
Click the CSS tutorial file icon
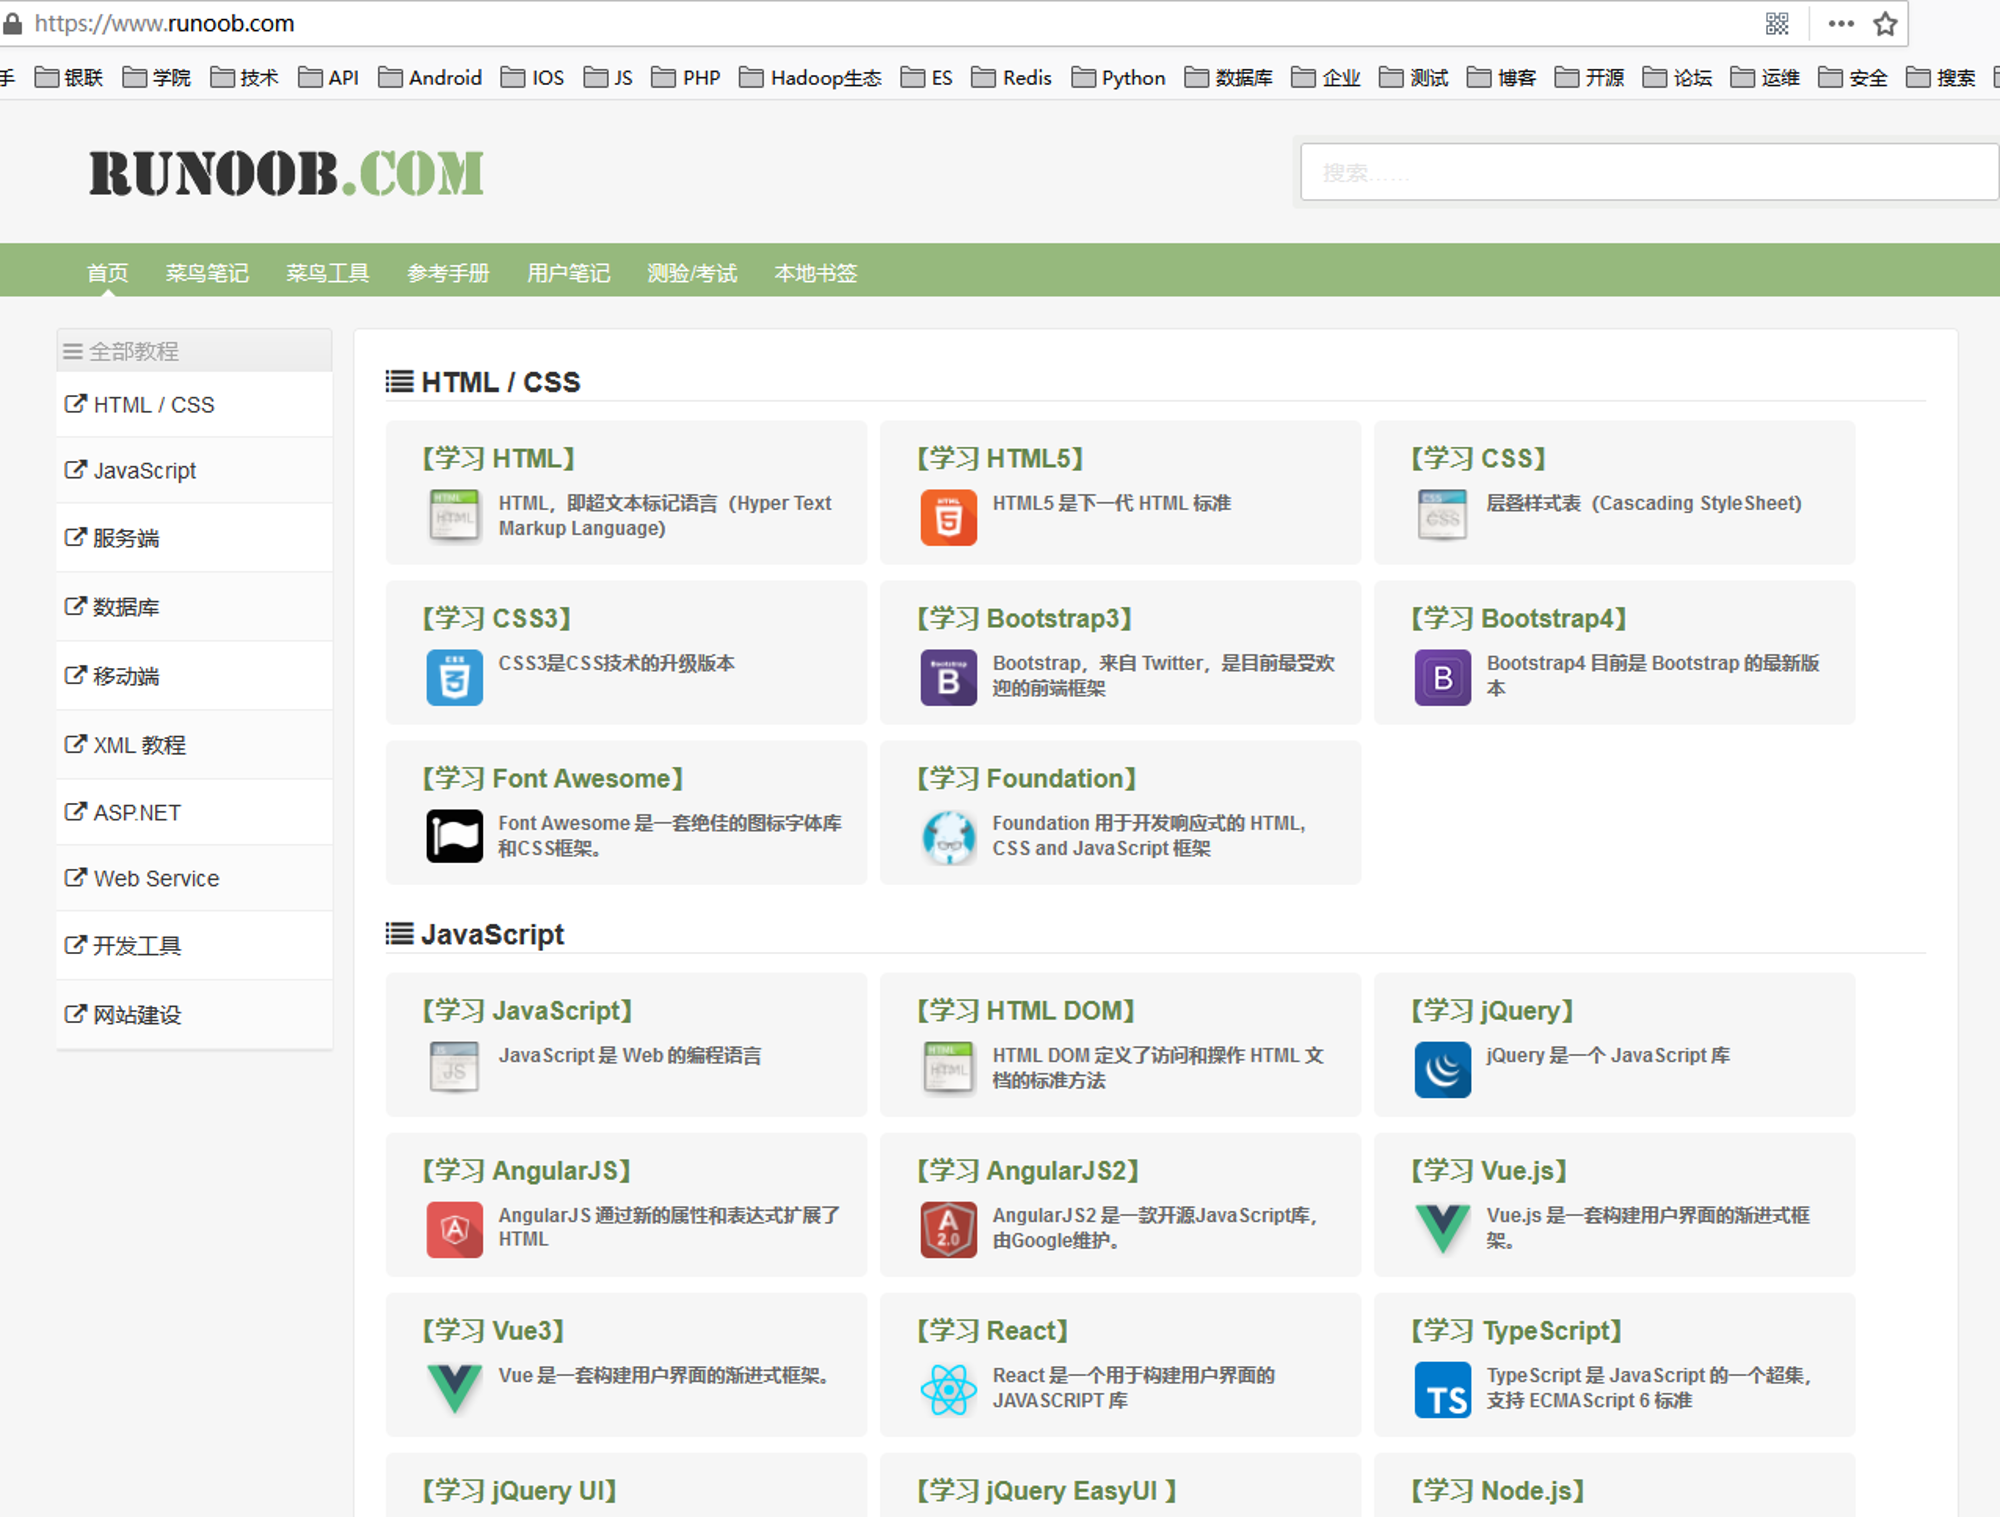click(1442, 516)
